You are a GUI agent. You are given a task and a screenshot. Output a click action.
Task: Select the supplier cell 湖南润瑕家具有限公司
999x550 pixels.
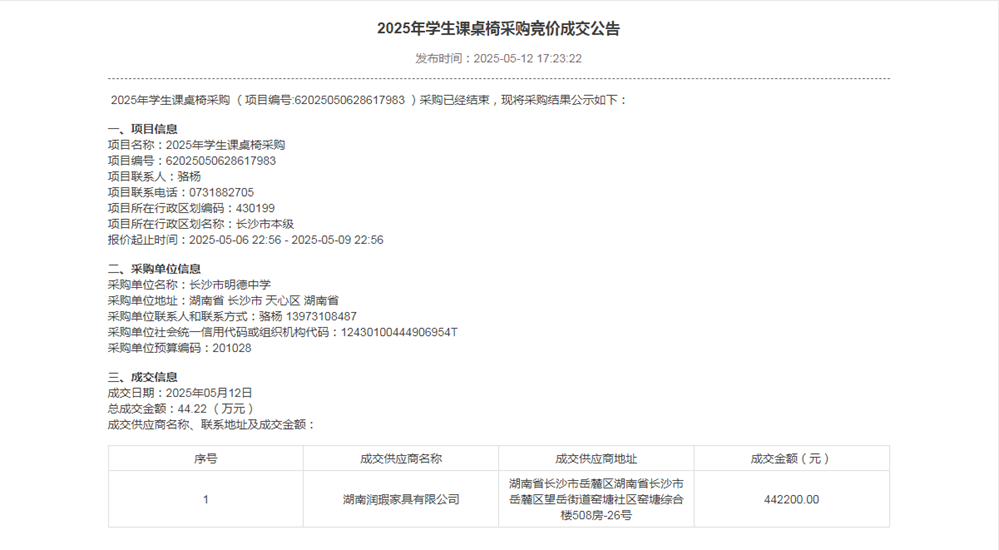pyautogui.click(x=401, y=500)
